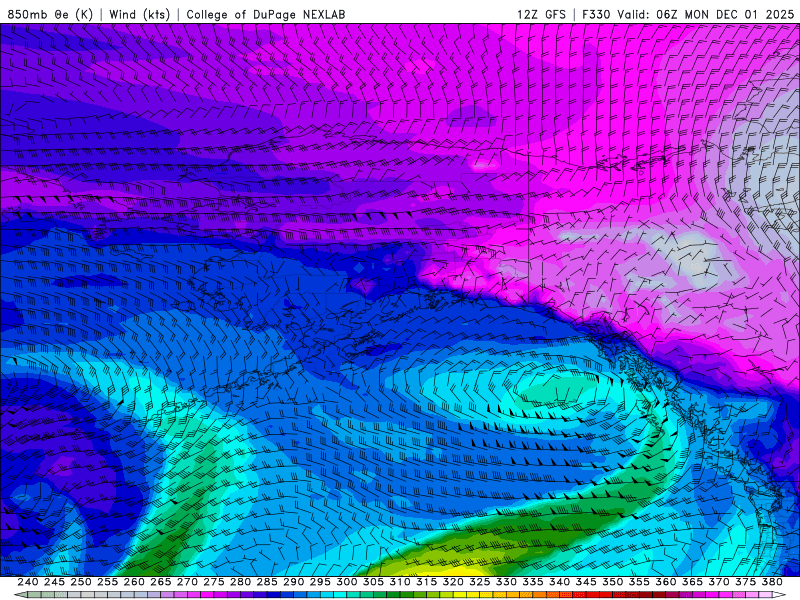Viewport: 800px width, 600px height.
Task: Click the left arrow end of color bar
Action: click(19, 595)
